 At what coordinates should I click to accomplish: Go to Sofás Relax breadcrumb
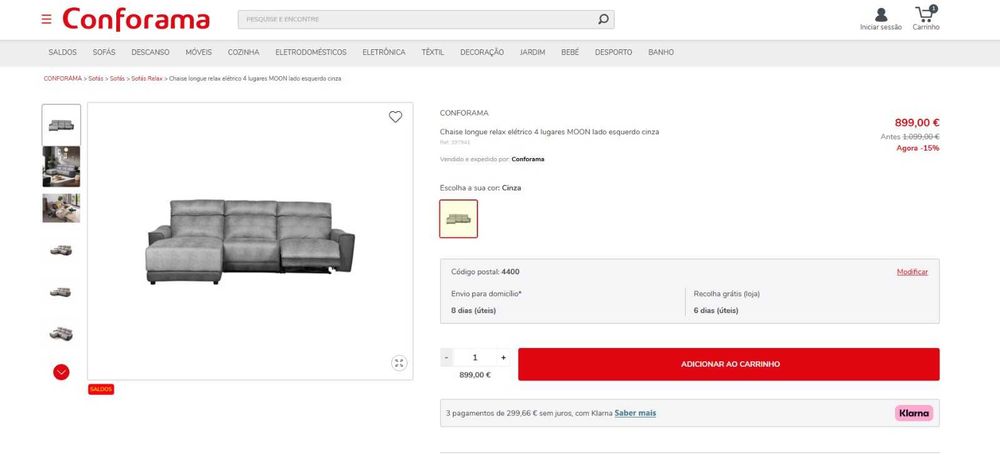pyautogui.click(x=146, y=78)
